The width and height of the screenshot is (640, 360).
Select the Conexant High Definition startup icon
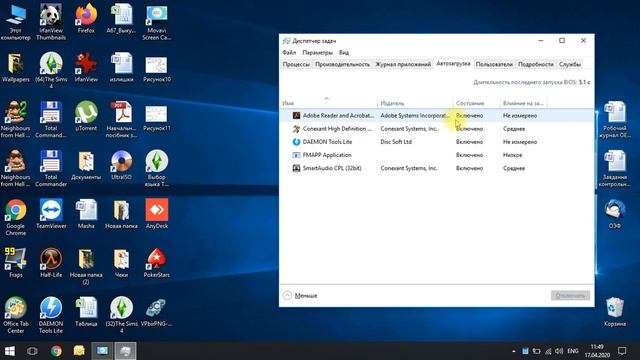[296, 129]
